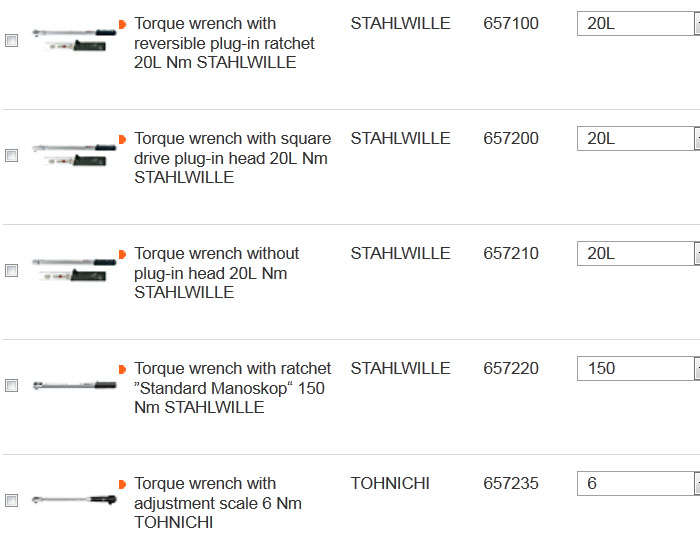Open the adjustment scale 6 Nm TOHNICHI link
This screenshot has width=700, height=550.
pos(218,503)
